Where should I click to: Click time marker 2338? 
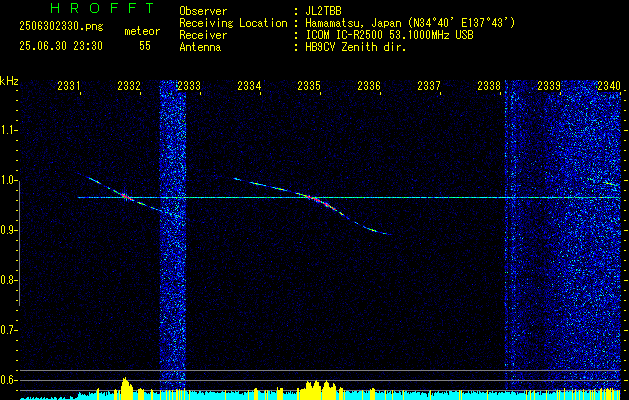click(x=489, y=85)
